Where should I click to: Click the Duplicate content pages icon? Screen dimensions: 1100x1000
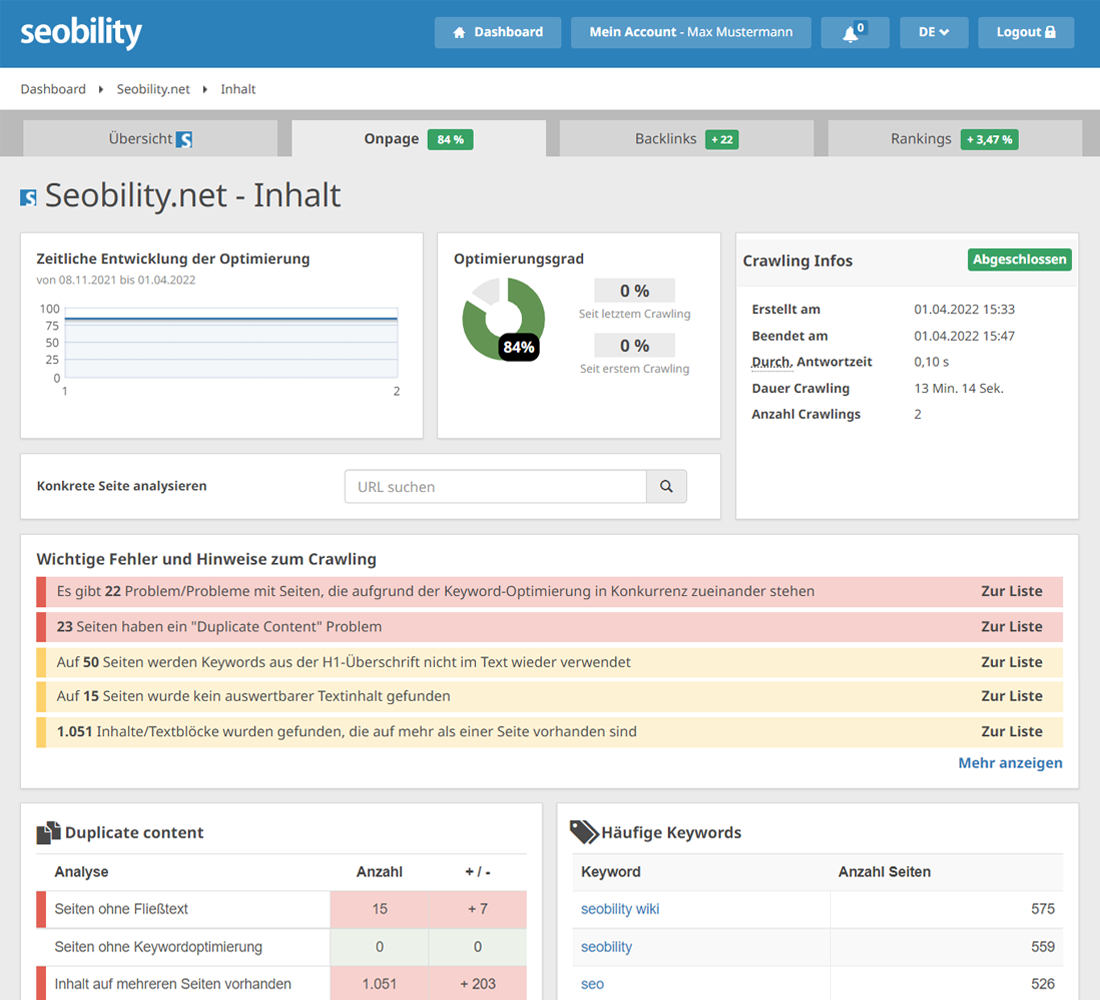point(48,832)
